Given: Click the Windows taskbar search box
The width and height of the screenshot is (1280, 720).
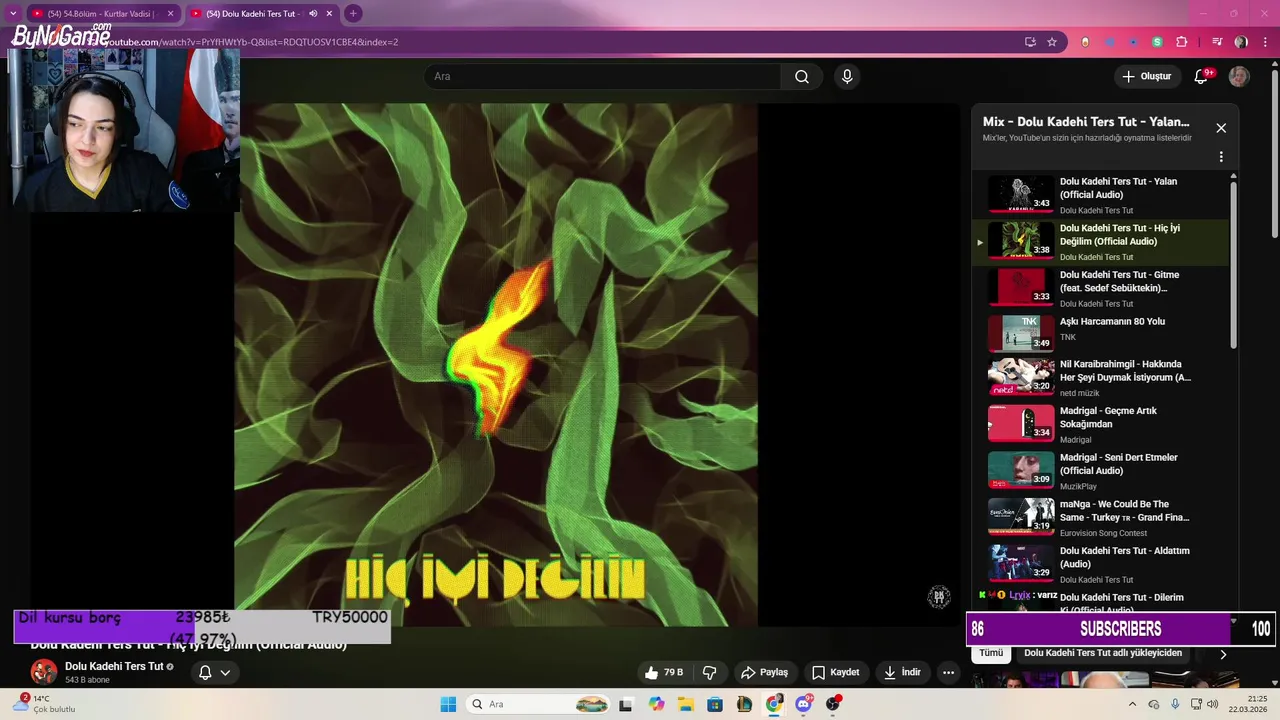Looking at the screenshot, I should tap(539, 704).
